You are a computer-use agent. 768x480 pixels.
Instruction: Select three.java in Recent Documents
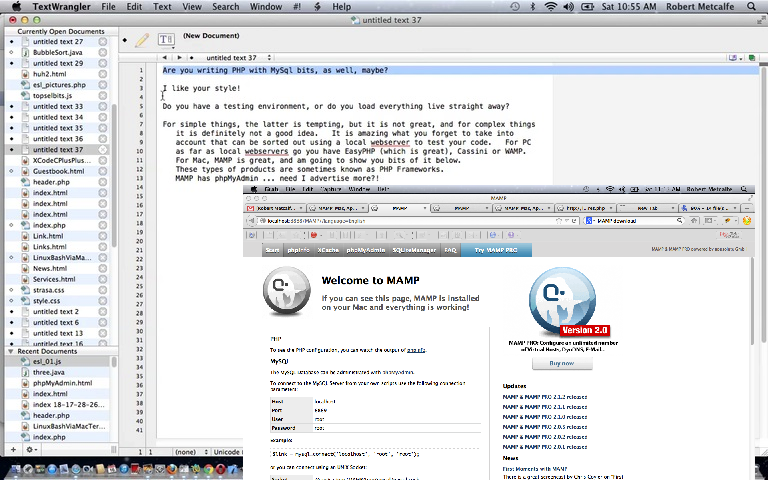48,372
